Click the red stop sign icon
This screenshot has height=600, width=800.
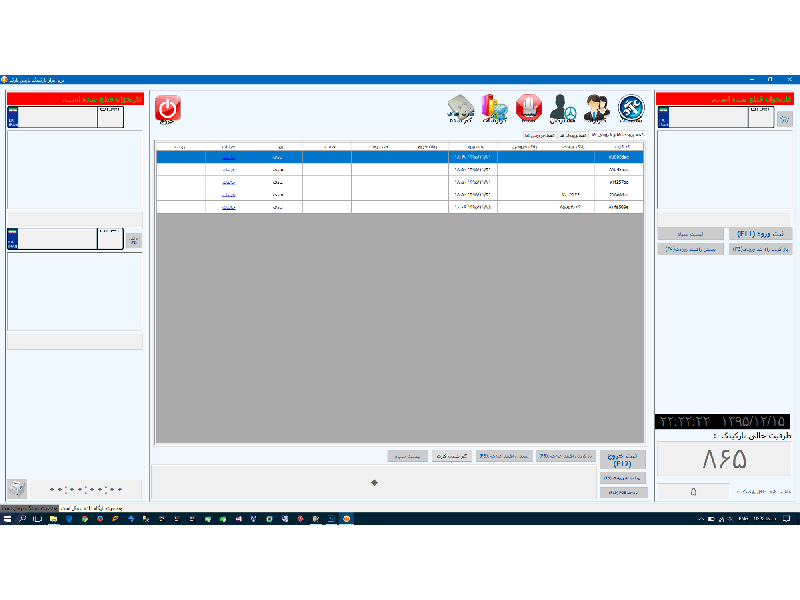(x=529, y=108)
